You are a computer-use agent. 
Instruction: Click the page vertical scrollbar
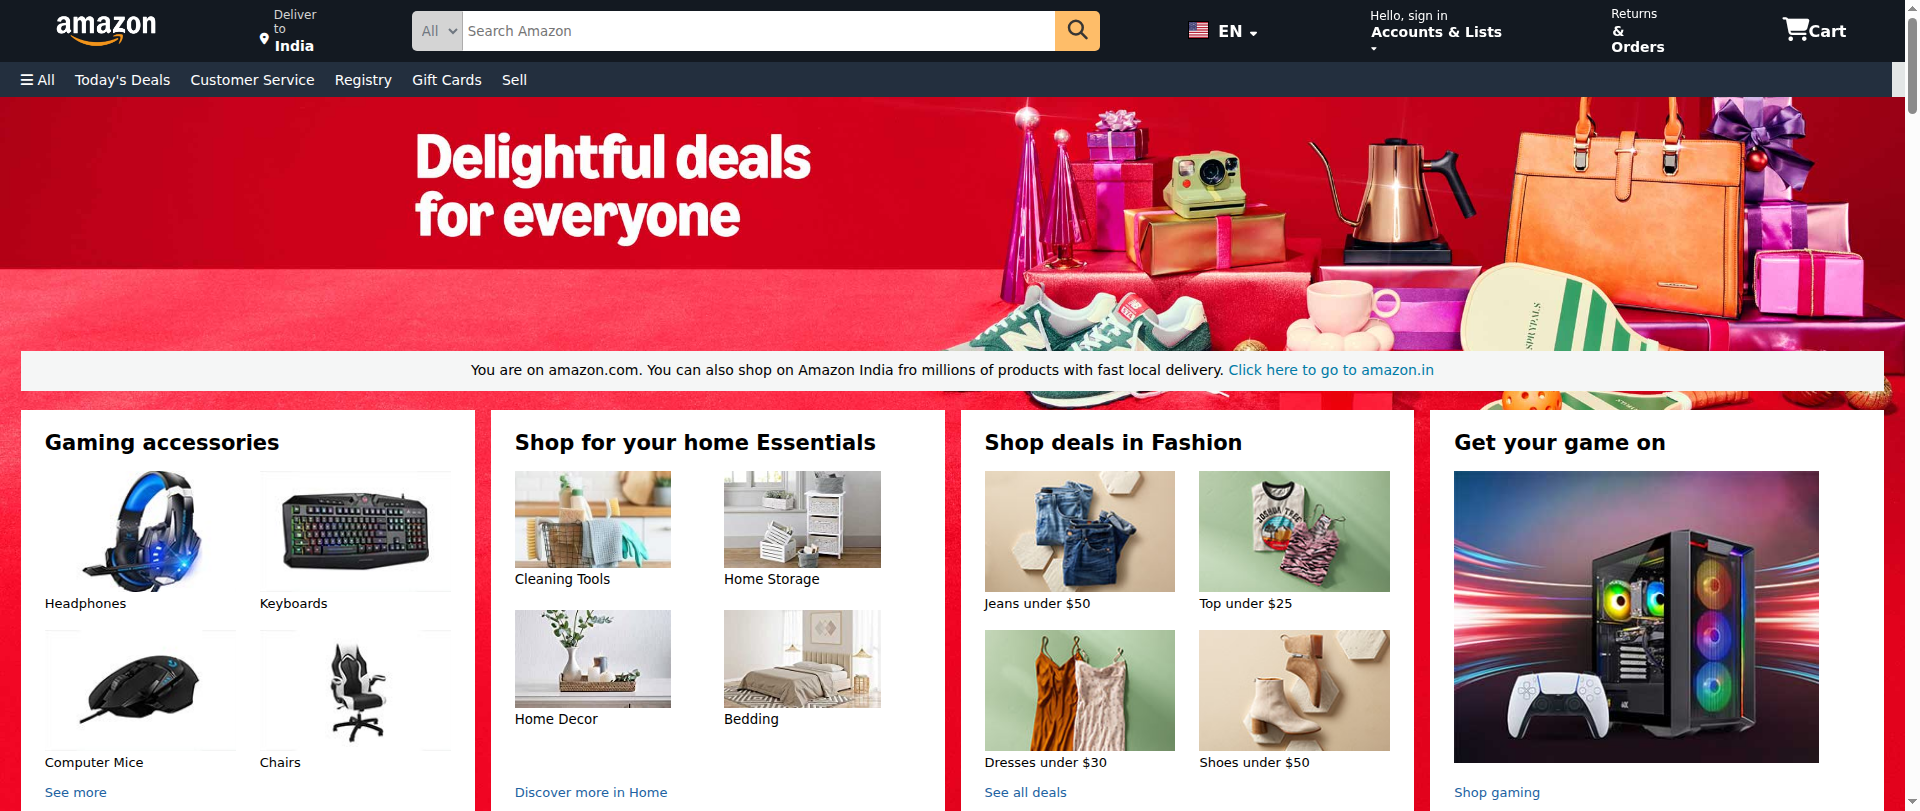pyautogui.click(x=1912, y=405)
